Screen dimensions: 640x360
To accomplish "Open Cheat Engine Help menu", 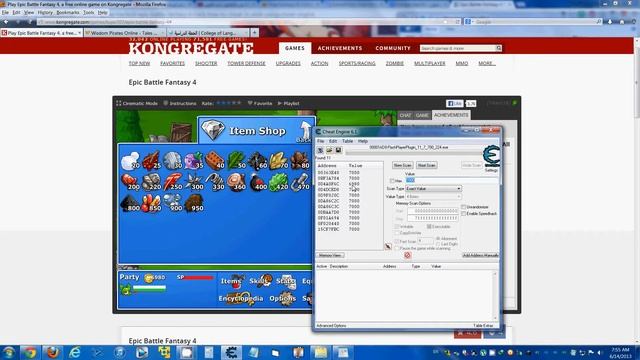I will point(363,141).
